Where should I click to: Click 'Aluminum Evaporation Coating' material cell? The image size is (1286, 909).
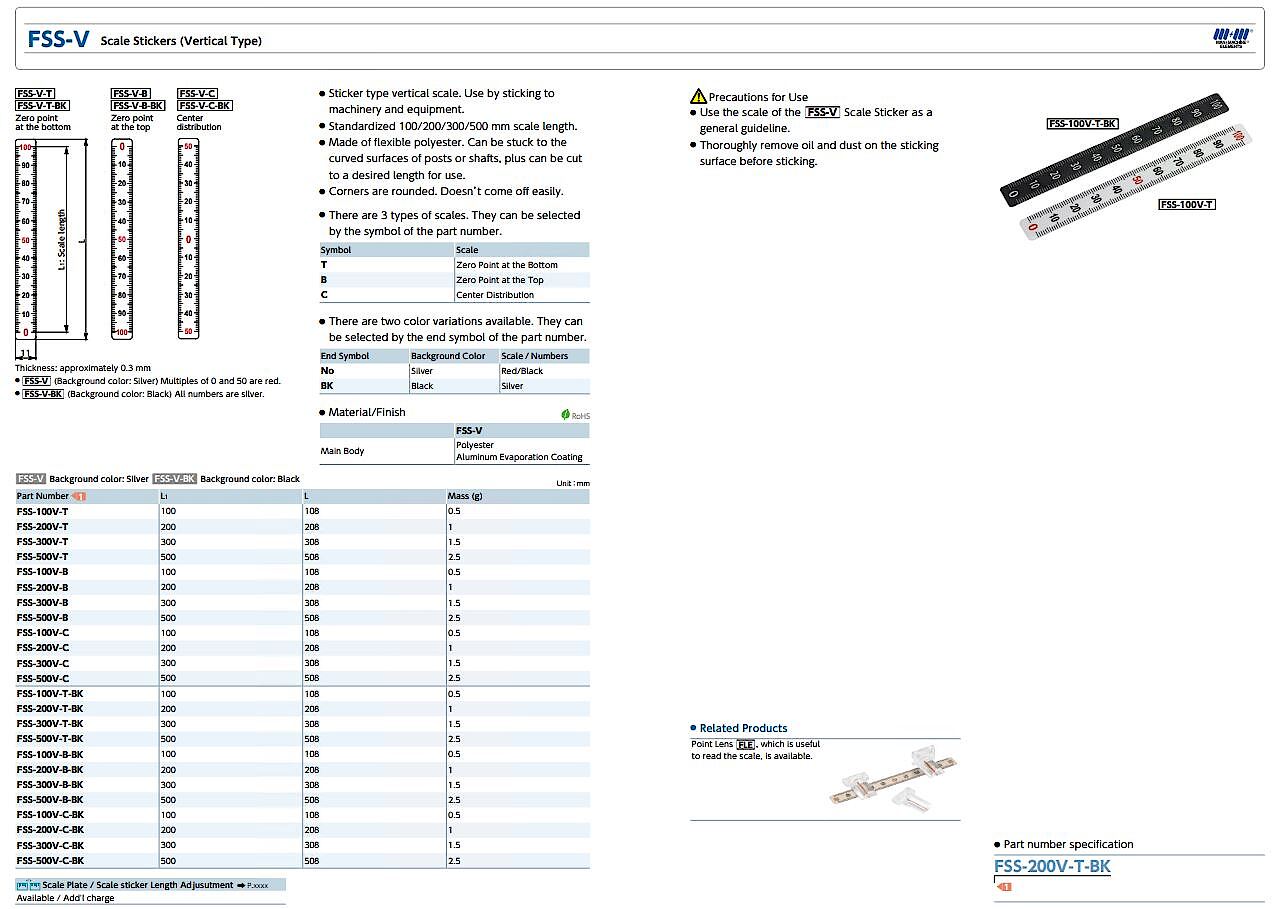tap(519, 457)
